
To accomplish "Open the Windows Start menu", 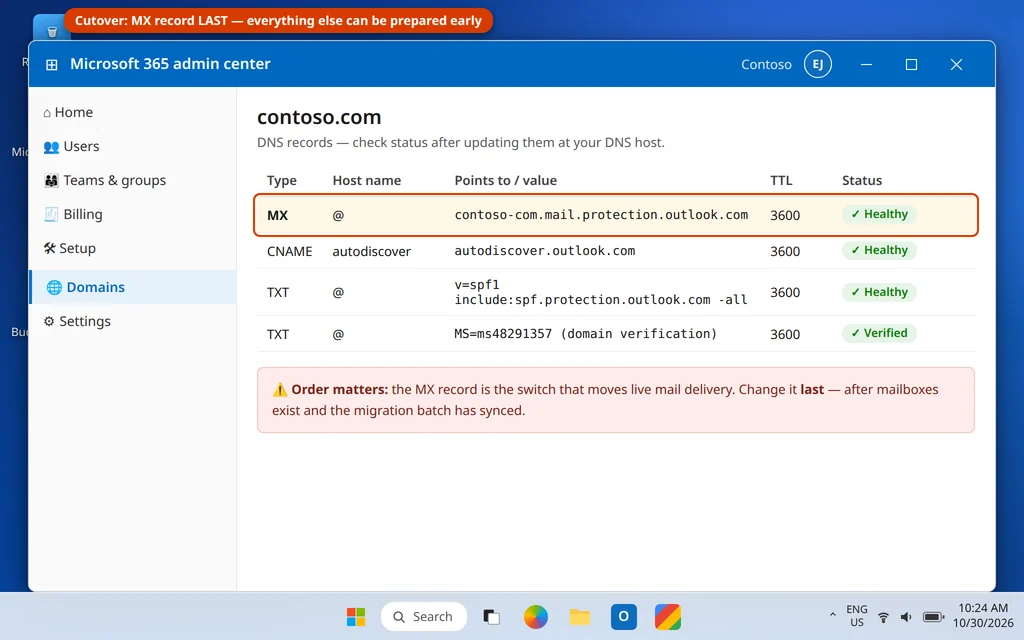I will pos(356,616).
